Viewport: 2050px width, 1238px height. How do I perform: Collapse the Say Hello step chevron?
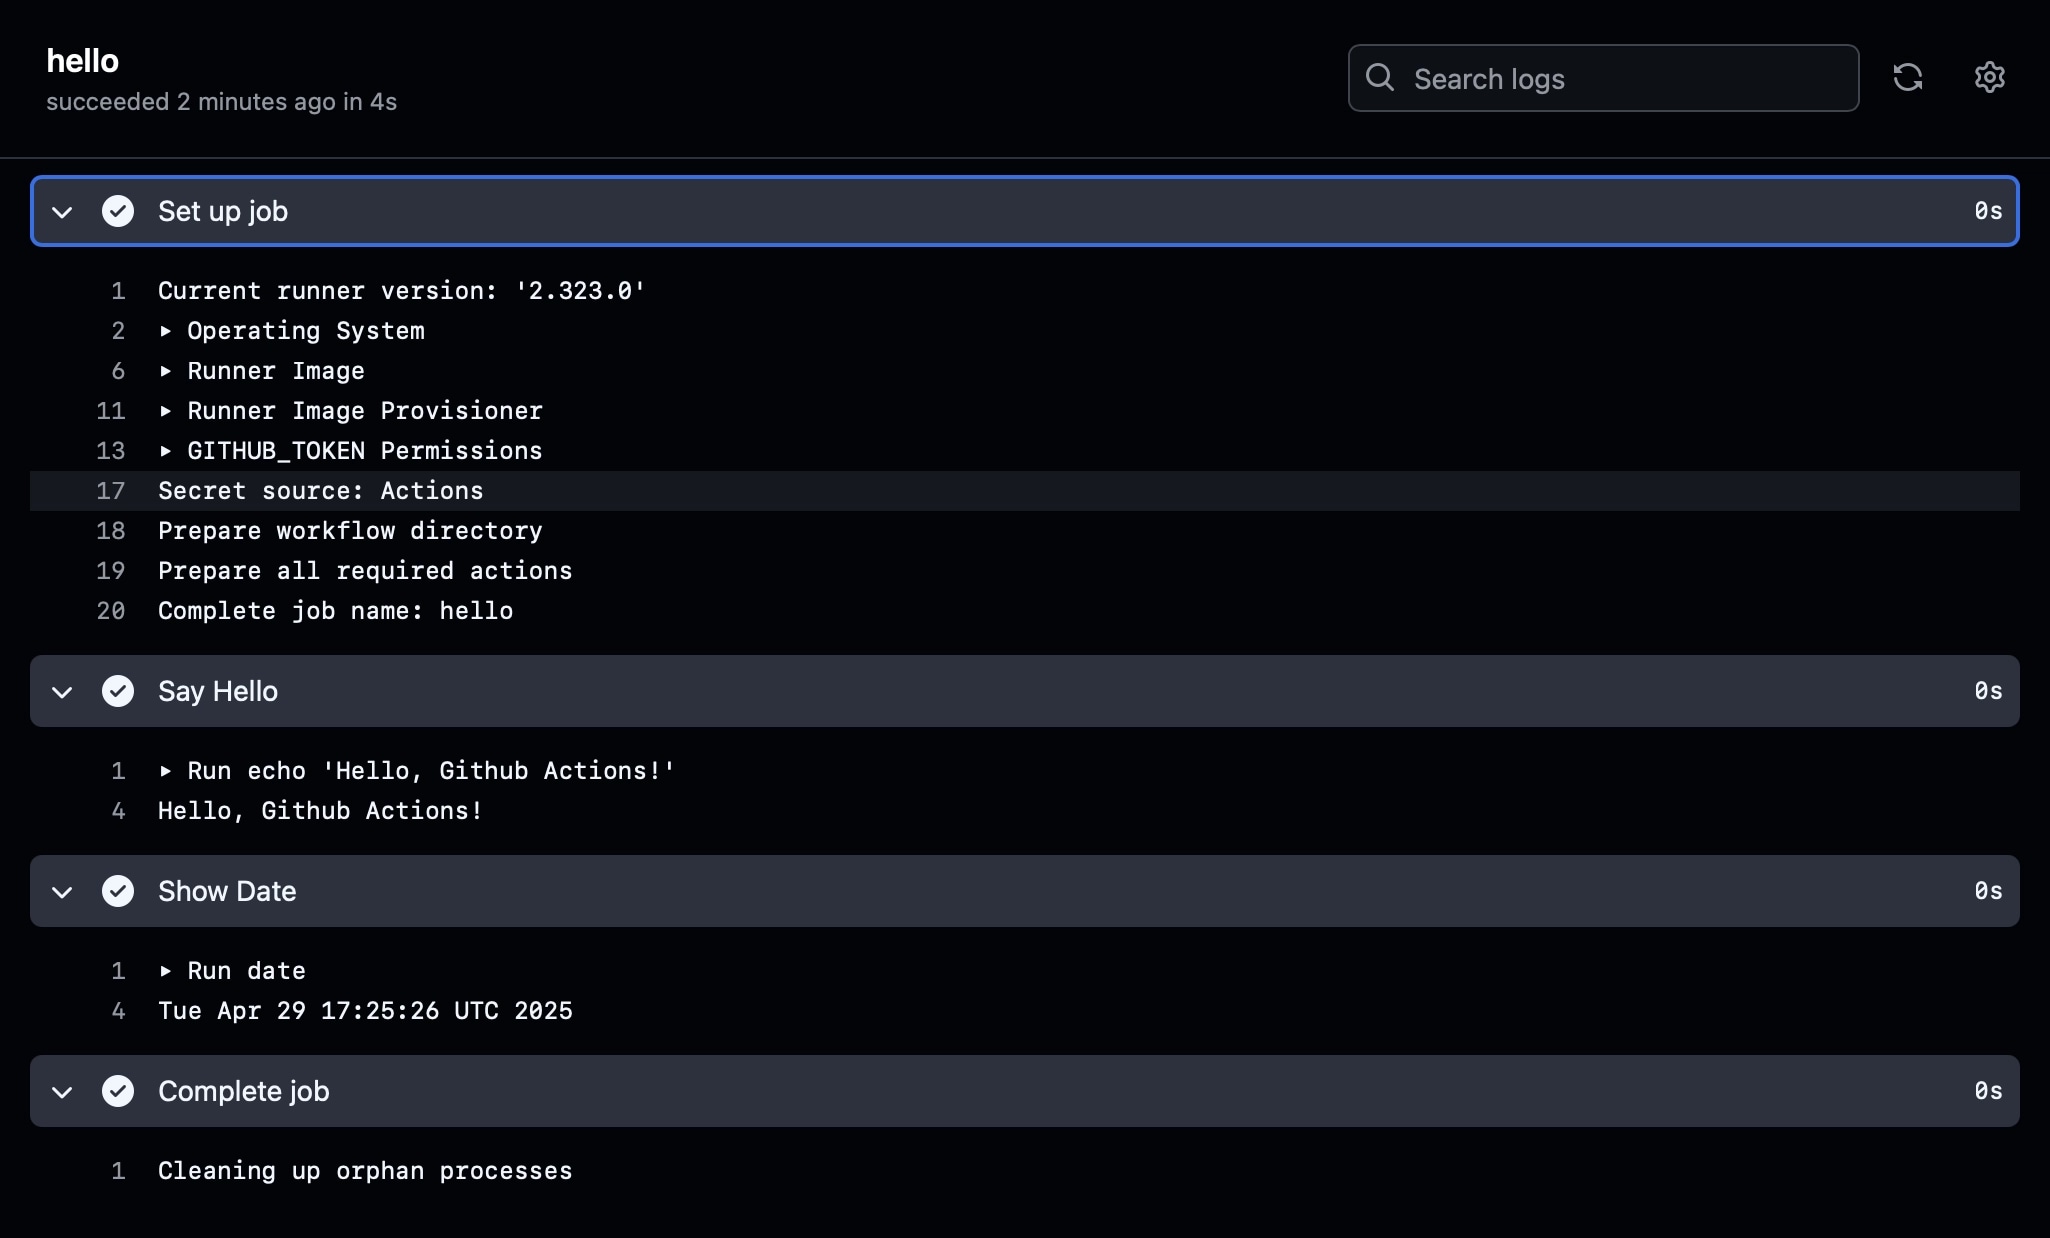click(62, 692)
